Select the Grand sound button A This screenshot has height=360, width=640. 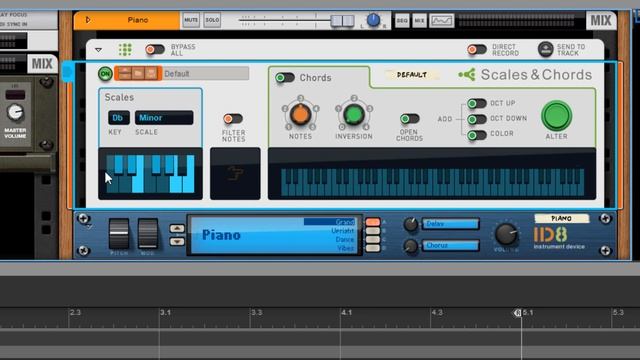(373, 222)
